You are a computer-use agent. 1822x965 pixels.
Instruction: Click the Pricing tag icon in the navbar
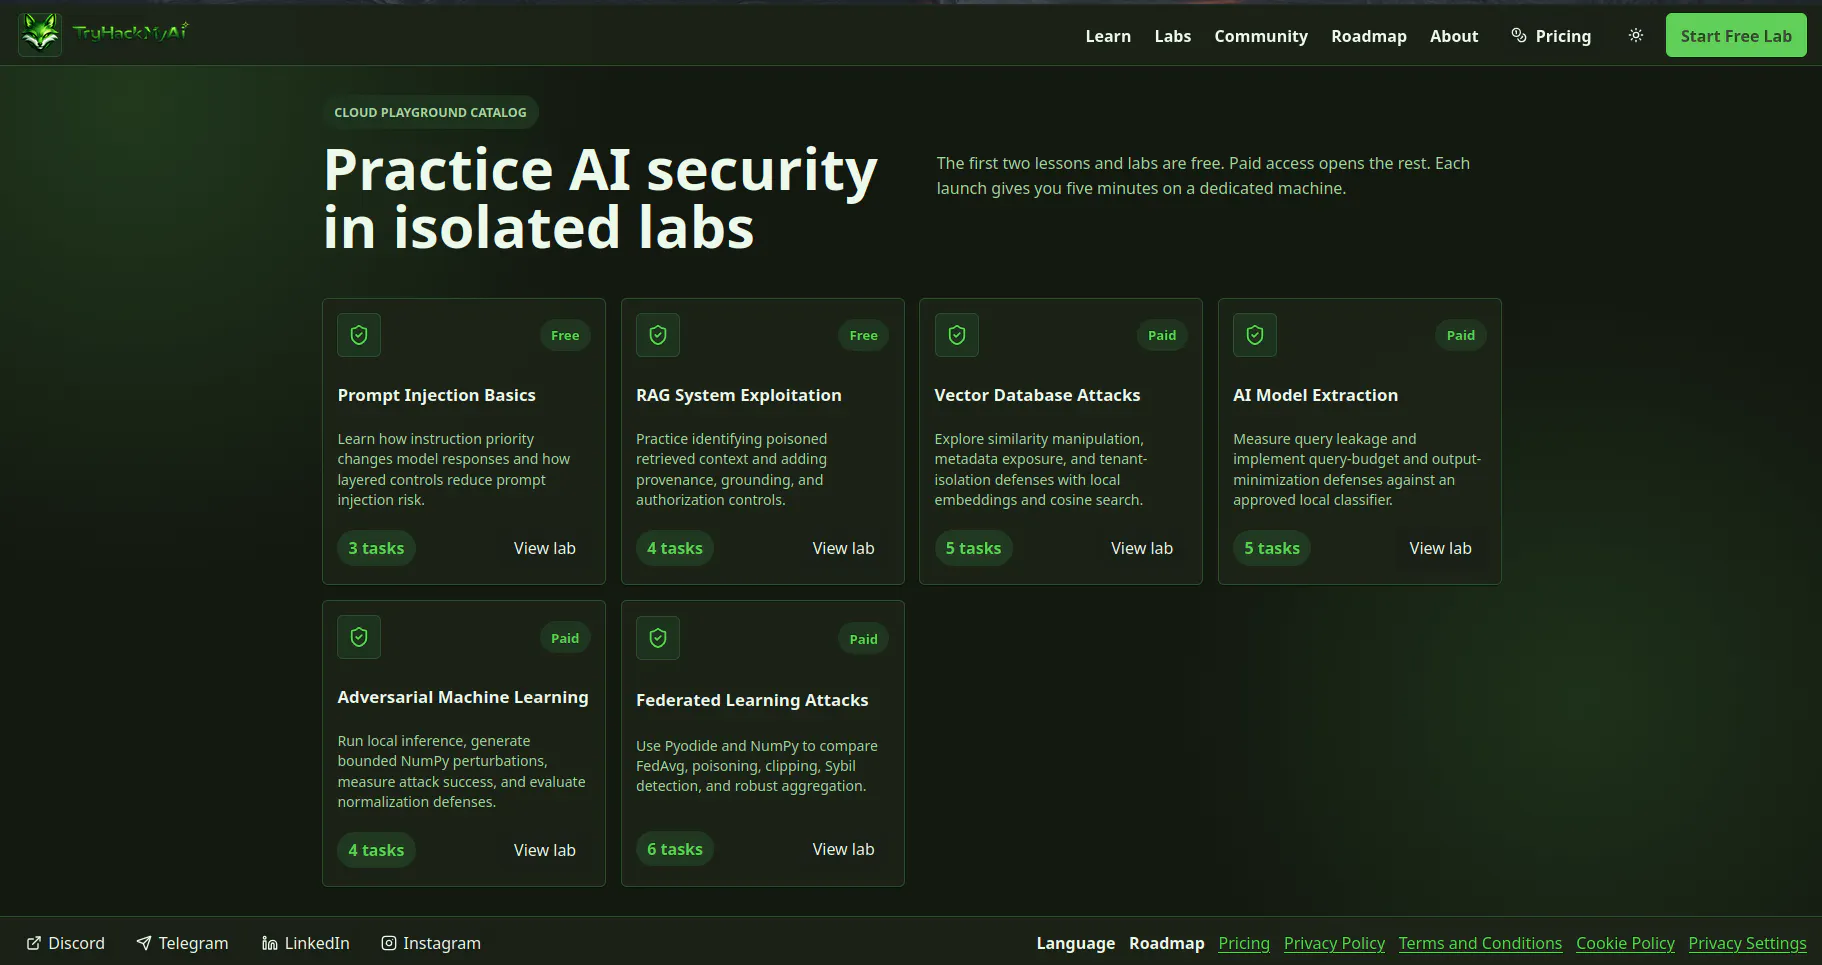coord(1519,35)
